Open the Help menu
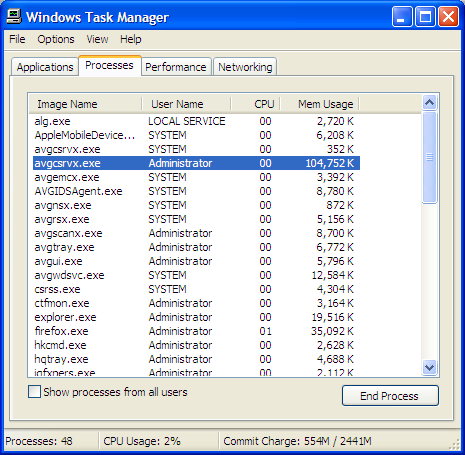 click(x=131, y=39)
